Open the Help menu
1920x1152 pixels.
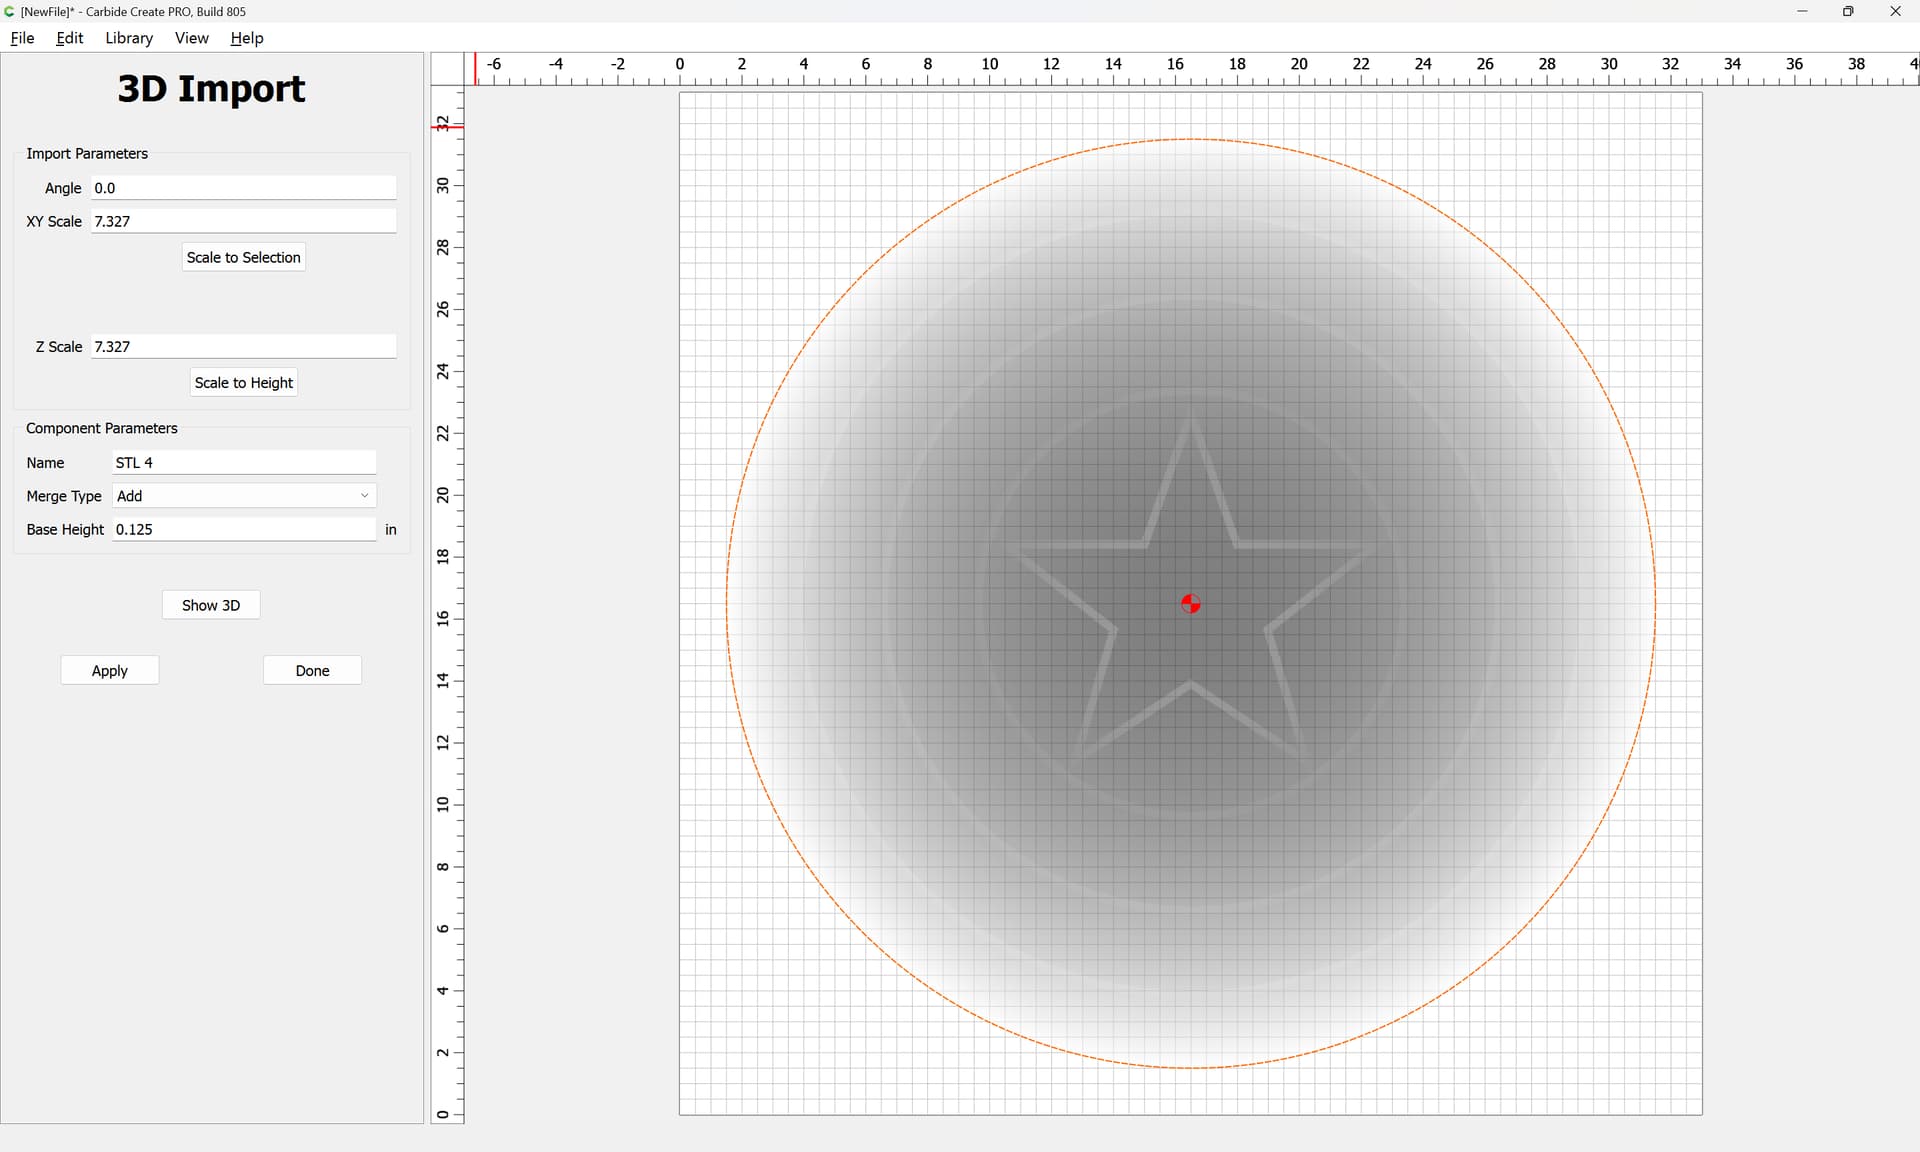pos(247,38)
